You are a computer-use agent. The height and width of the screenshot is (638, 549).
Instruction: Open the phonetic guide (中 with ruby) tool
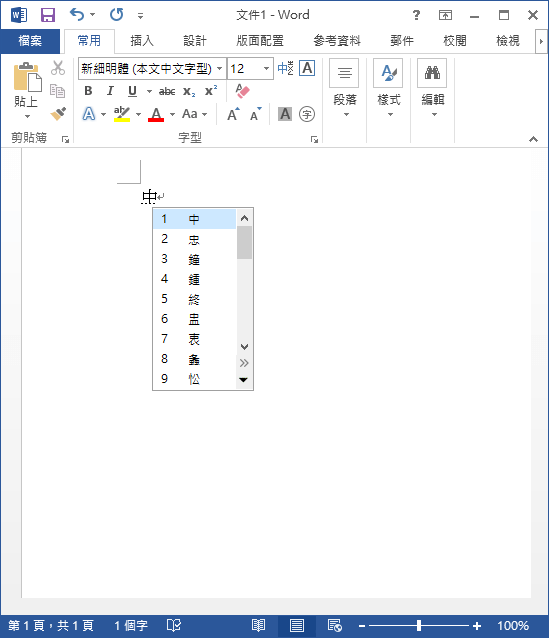pyautogui.click(x=285, y=68)
